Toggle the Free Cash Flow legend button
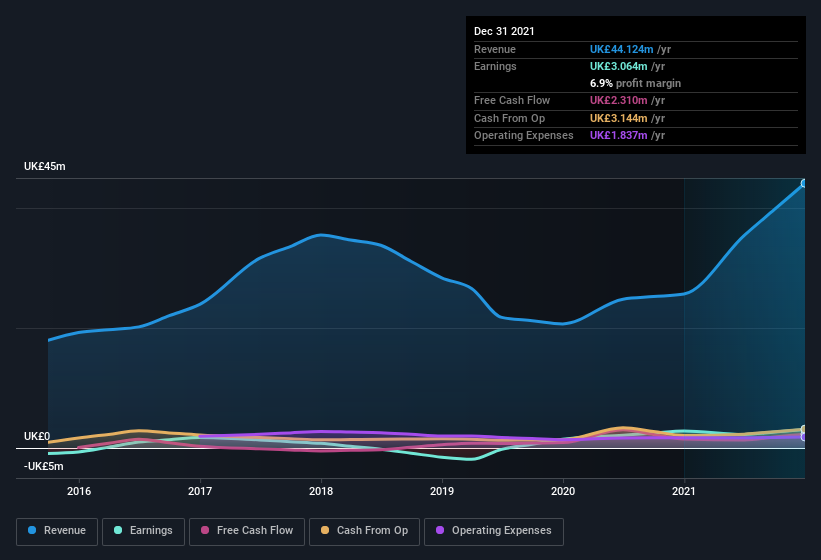Viewport: 821px width, 560px height. tap(247, 531)
